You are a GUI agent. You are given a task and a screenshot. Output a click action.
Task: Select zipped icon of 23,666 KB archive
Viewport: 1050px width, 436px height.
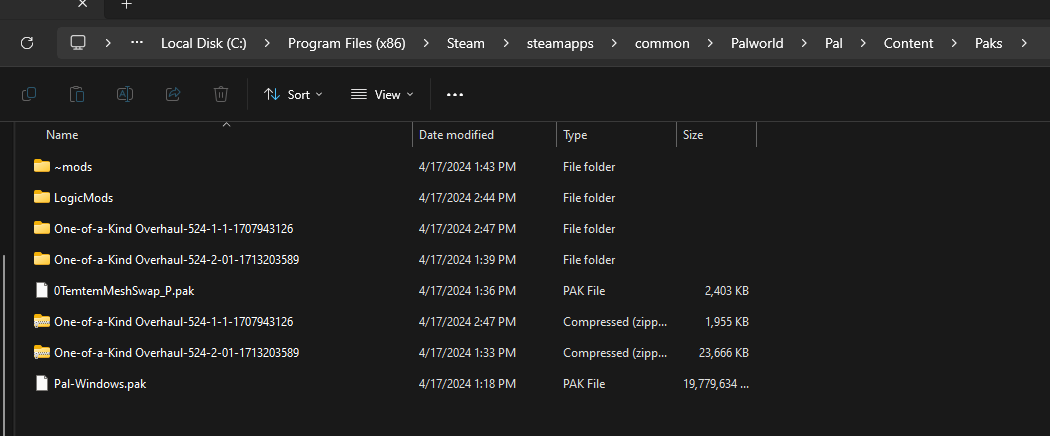42,352
